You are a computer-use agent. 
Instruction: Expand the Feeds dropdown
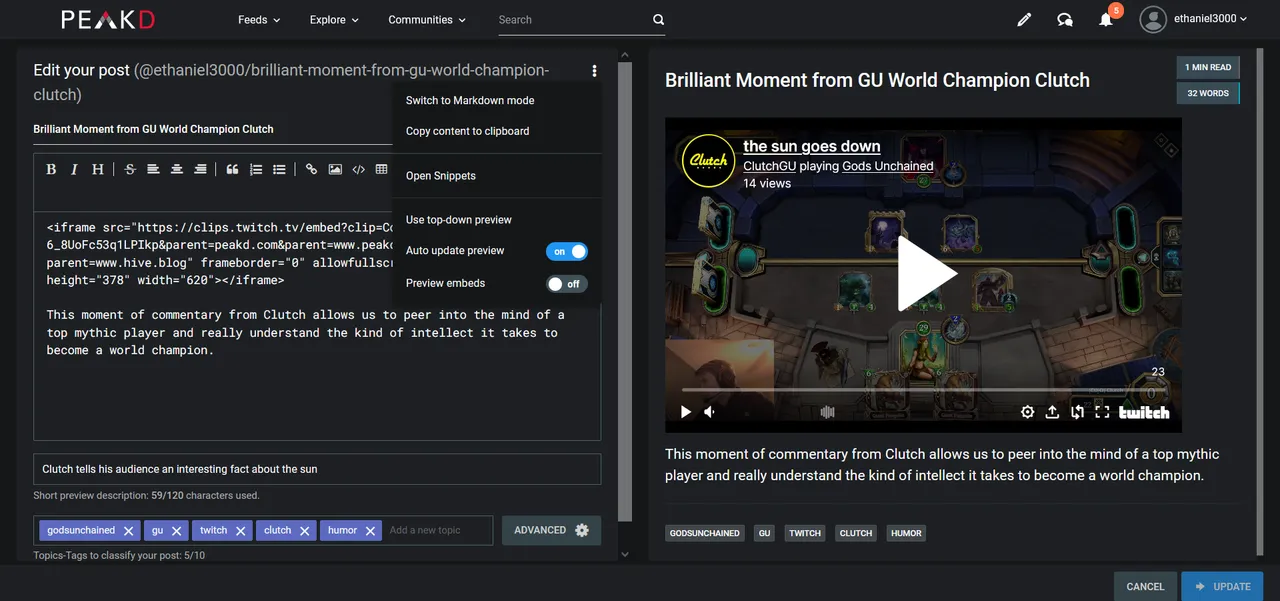pos(259,19)
